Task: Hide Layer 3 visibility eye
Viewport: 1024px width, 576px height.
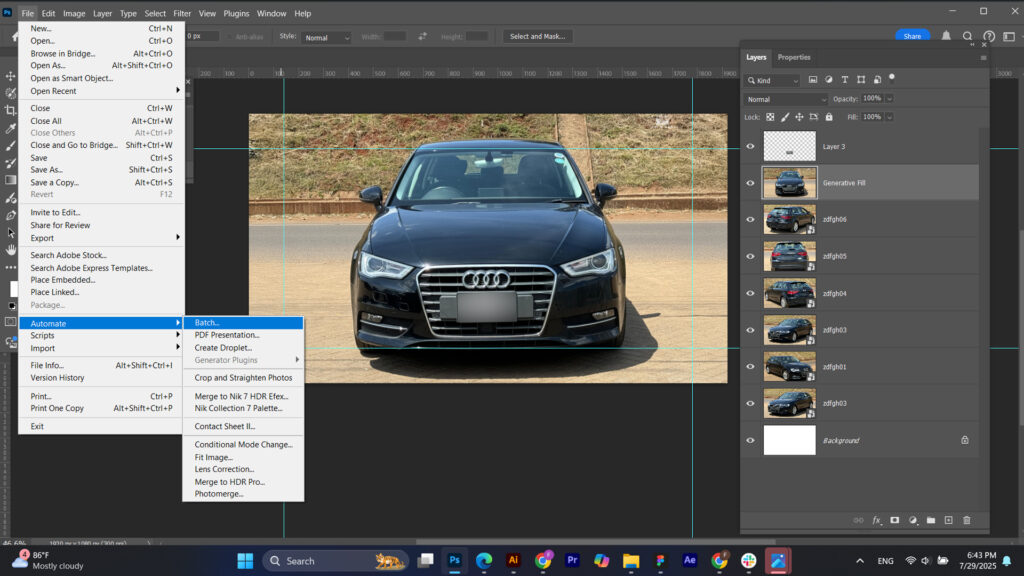Action: [x=750, y=146]
